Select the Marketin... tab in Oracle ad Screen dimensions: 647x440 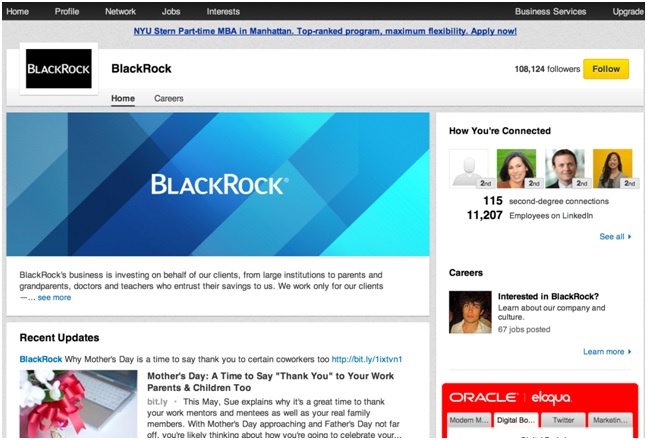(x=610, y=420)
